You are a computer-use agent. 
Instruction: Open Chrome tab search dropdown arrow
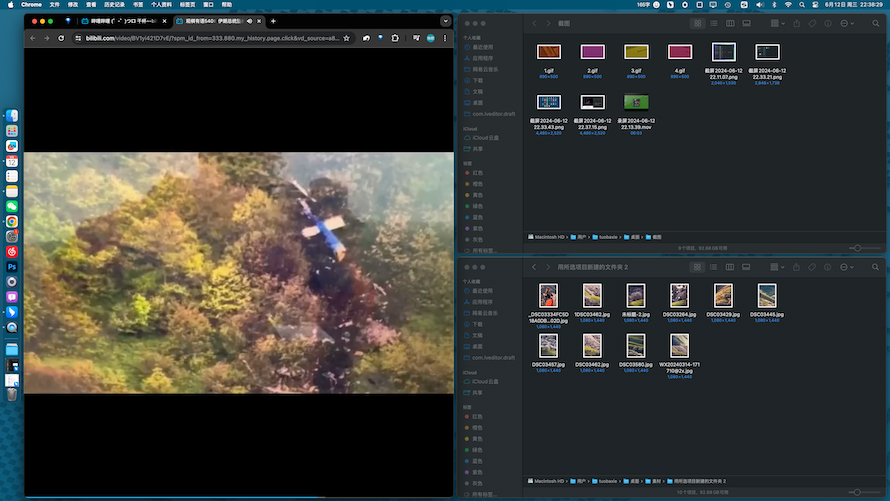pyautogui.click(x=446, y=21)
